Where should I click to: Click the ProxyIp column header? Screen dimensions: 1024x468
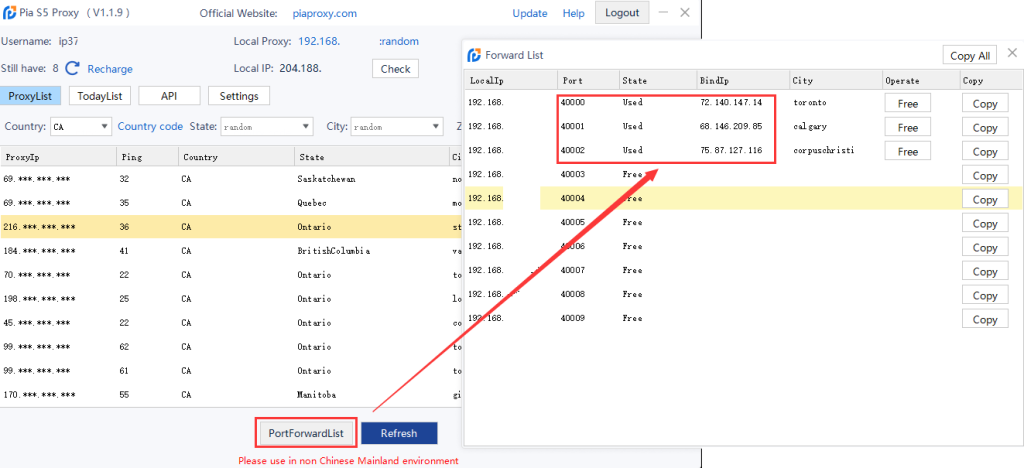pyautogui.click(x=58, y=157)
